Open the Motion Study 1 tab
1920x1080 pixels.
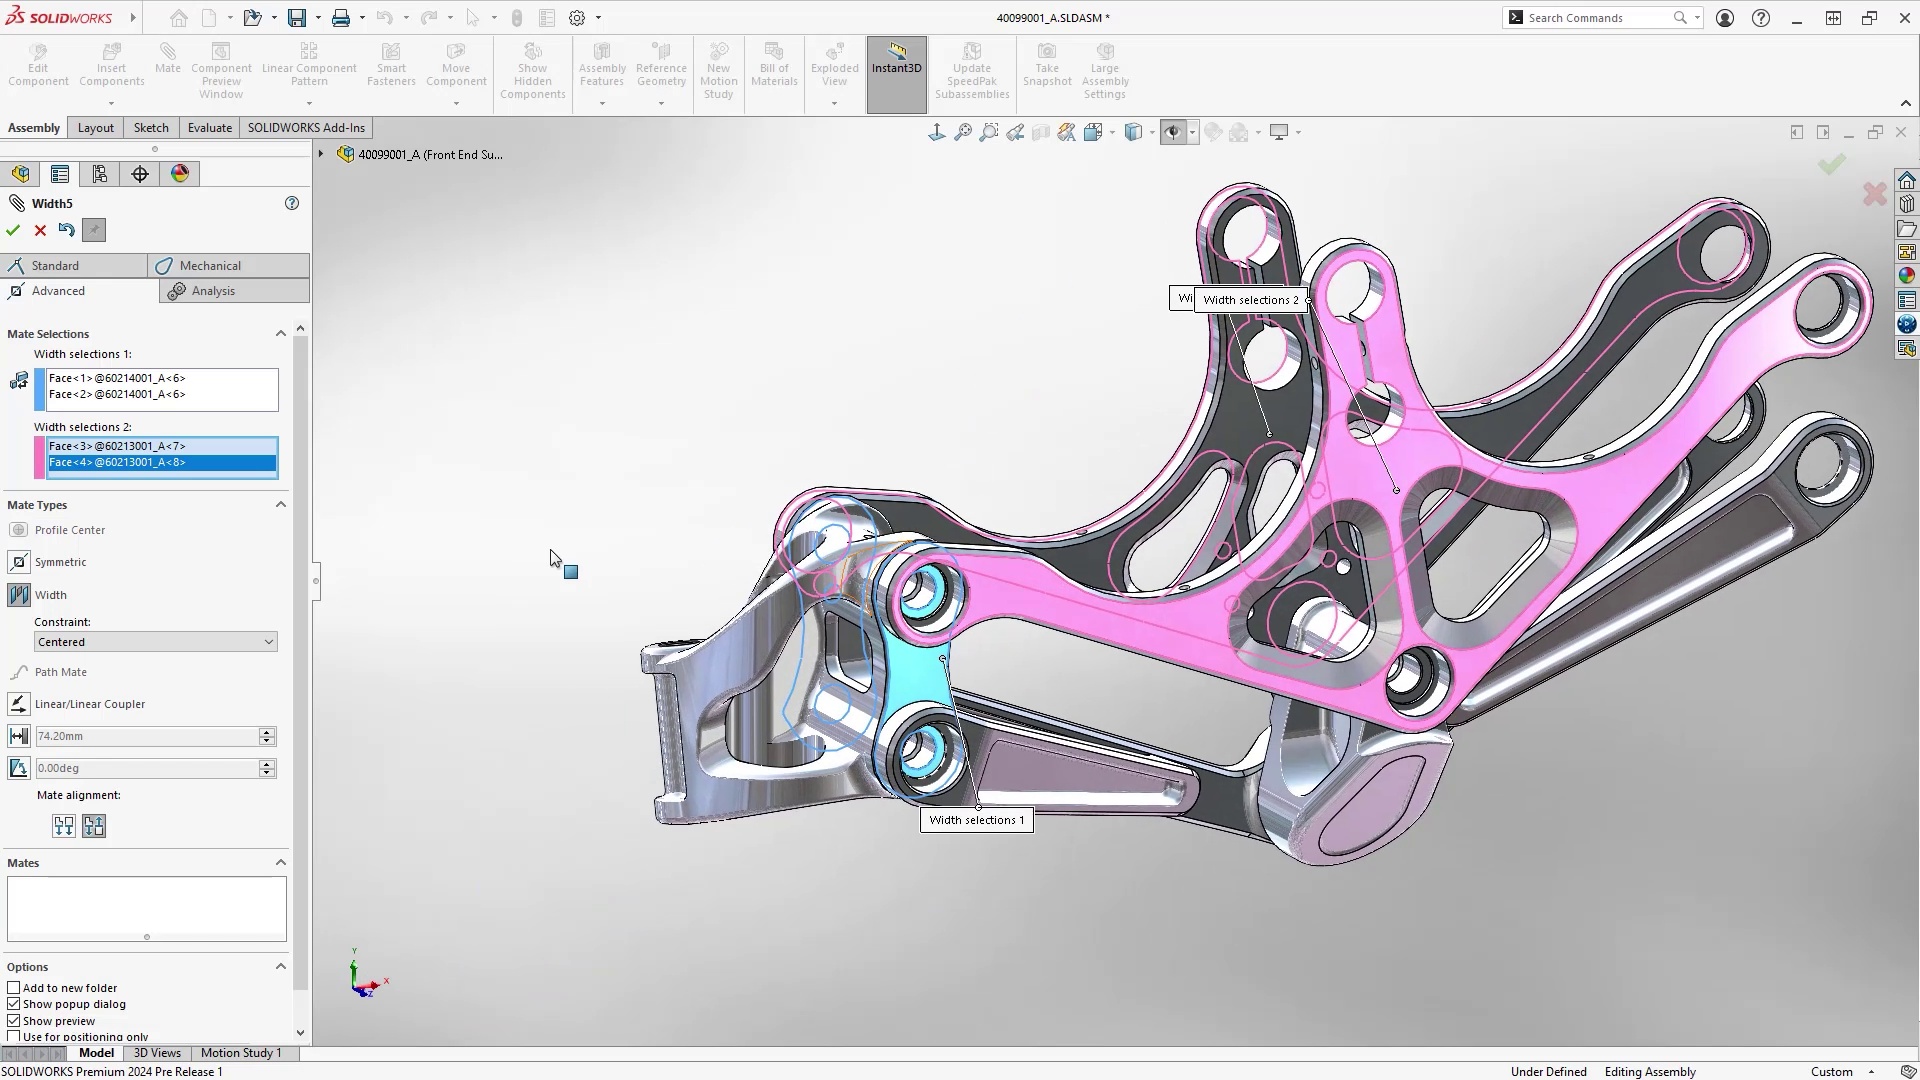(x=240, y=1052)
